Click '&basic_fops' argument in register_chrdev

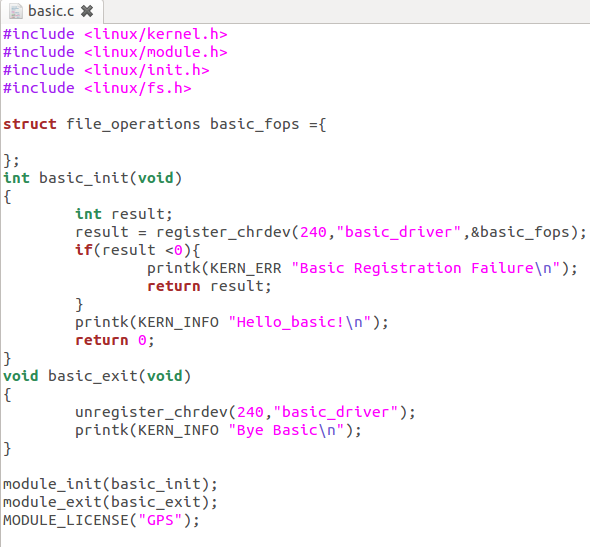coord(520,232)
